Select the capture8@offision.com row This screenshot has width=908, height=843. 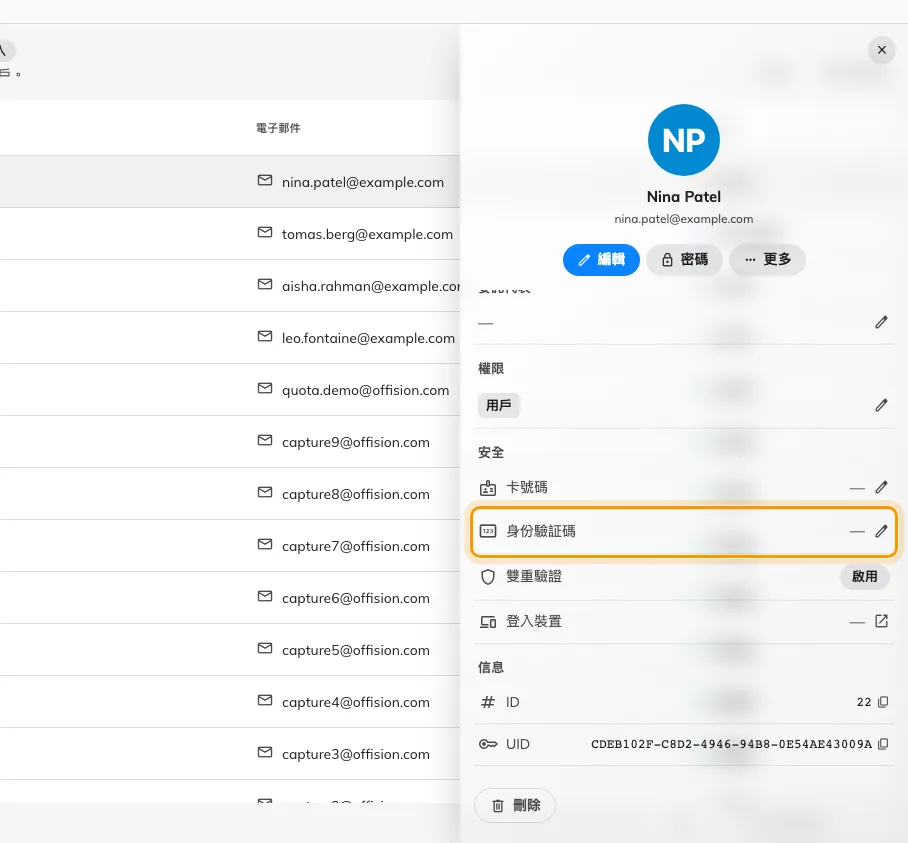[230, 494]
